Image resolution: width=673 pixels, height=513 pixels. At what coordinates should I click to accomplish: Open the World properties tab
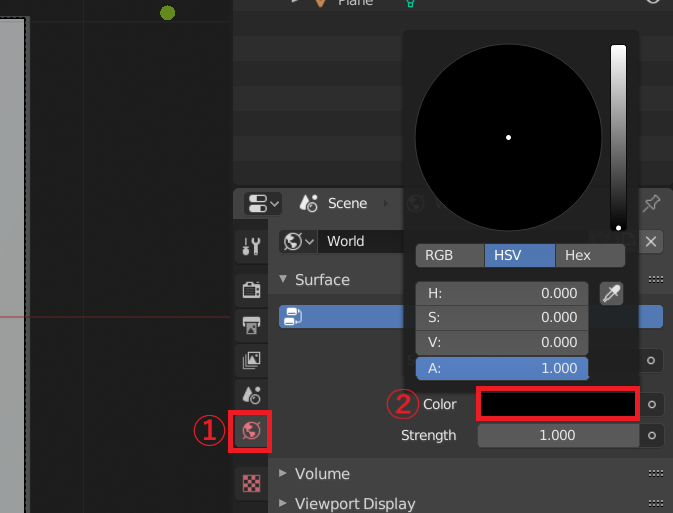click(251, 431)
